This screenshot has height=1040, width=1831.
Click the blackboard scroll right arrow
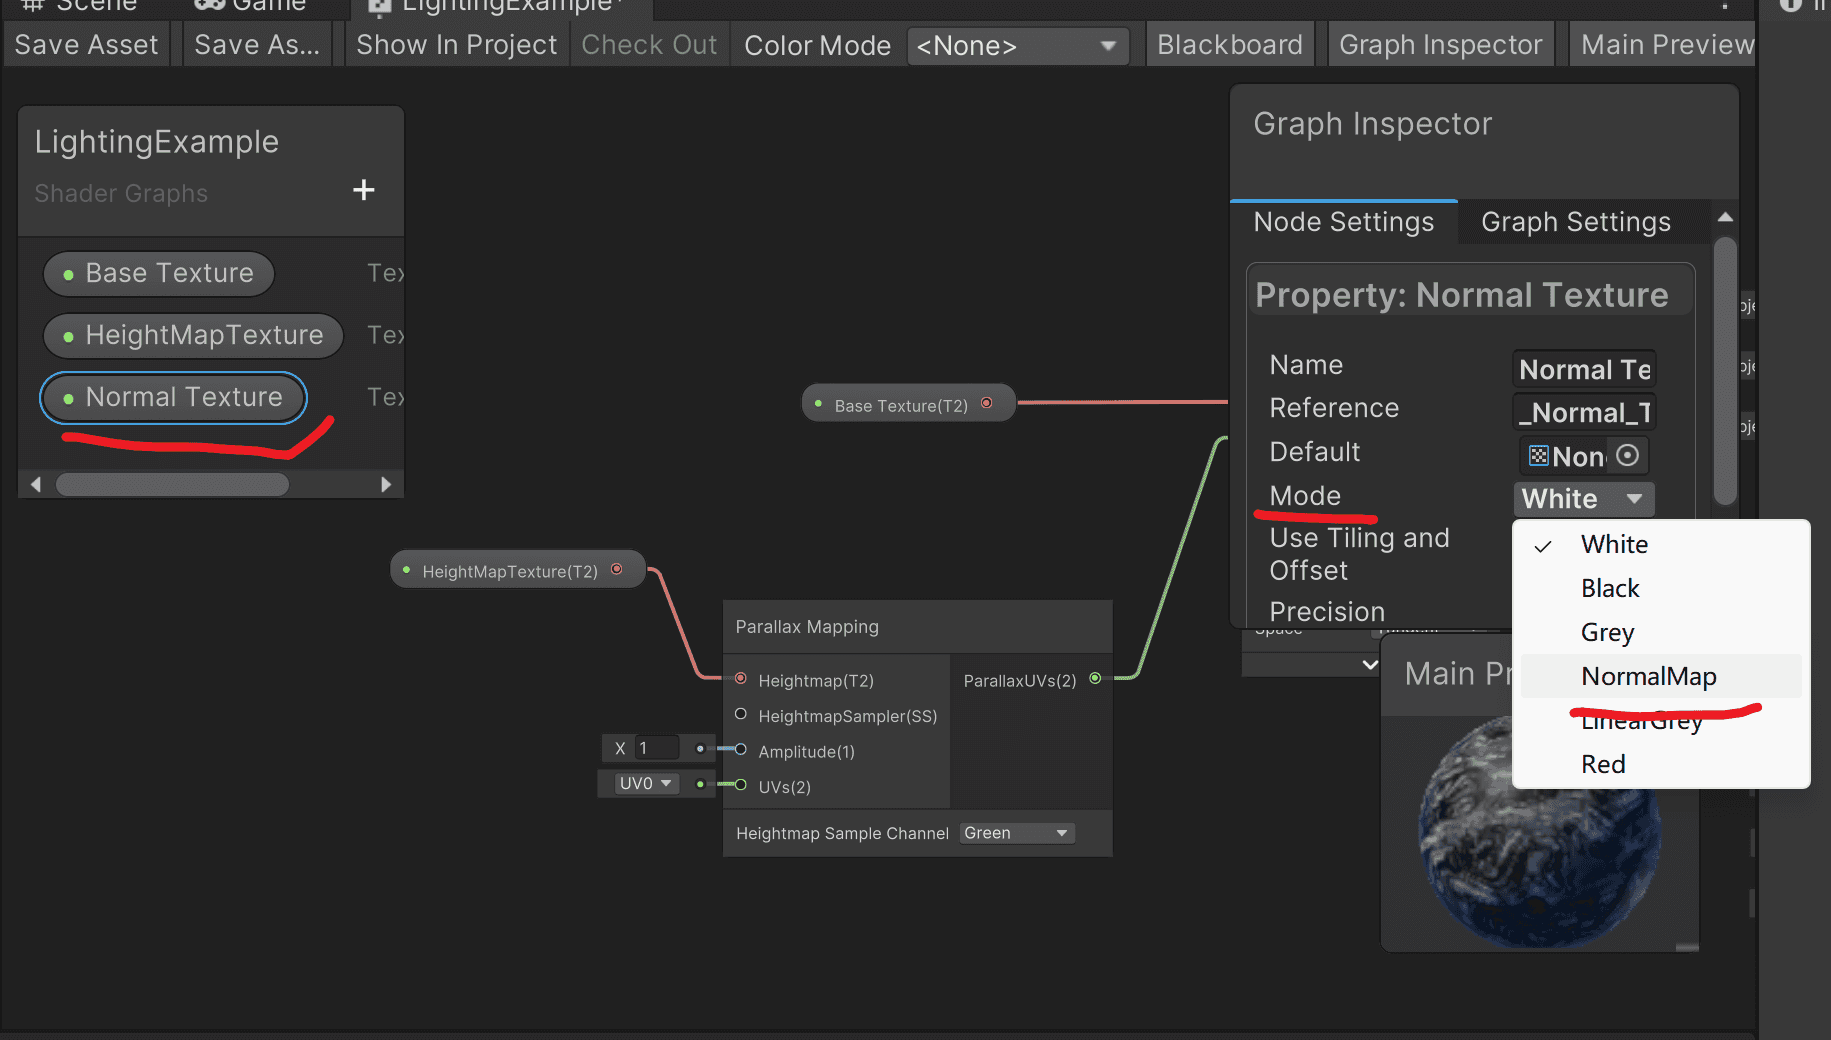386,485
